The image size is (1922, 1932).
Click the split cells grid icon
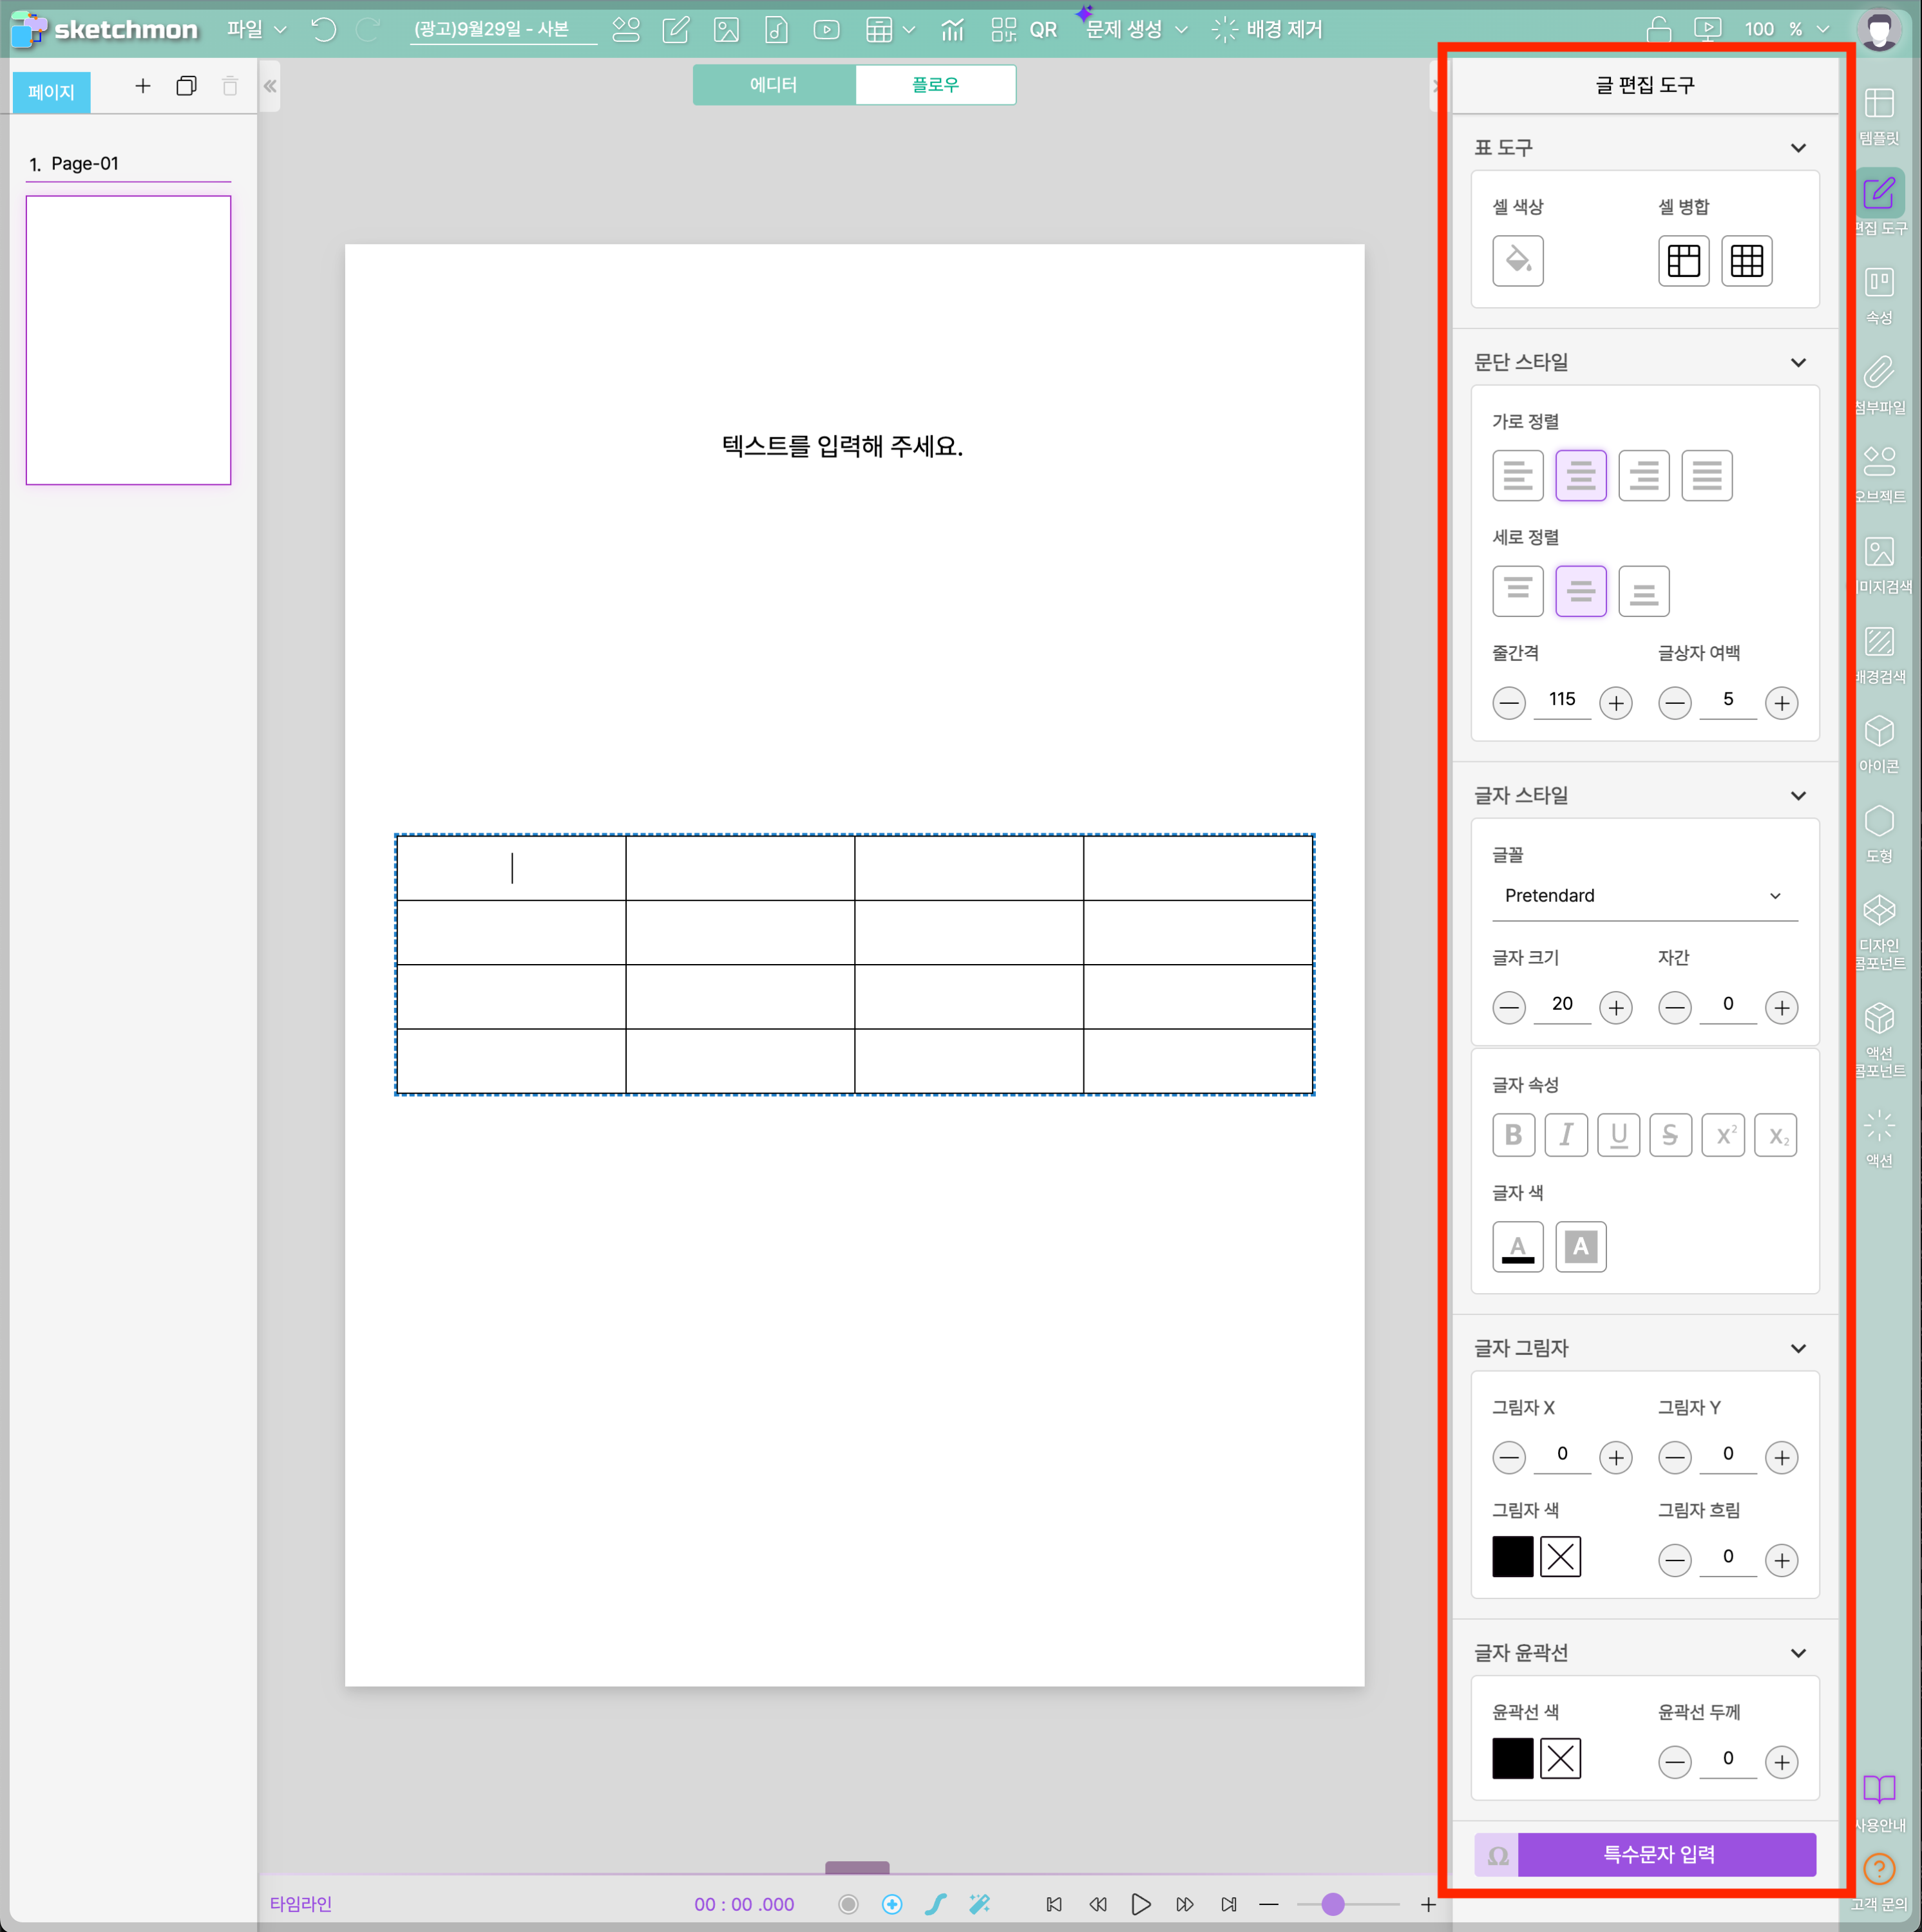(x=1746, y=261)
